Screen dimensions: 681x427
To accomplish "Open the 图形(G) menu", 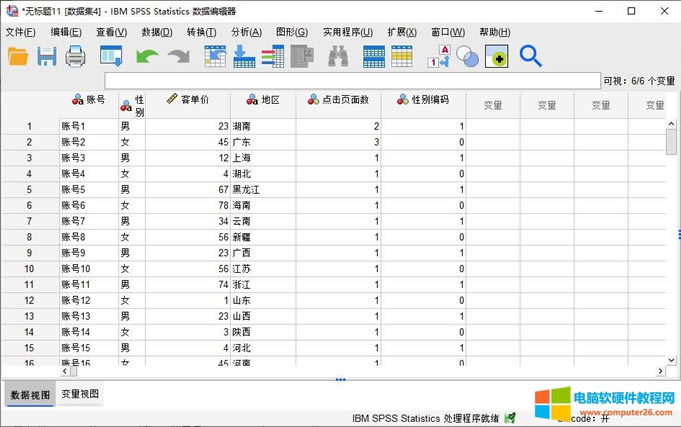I will [291, 32].
